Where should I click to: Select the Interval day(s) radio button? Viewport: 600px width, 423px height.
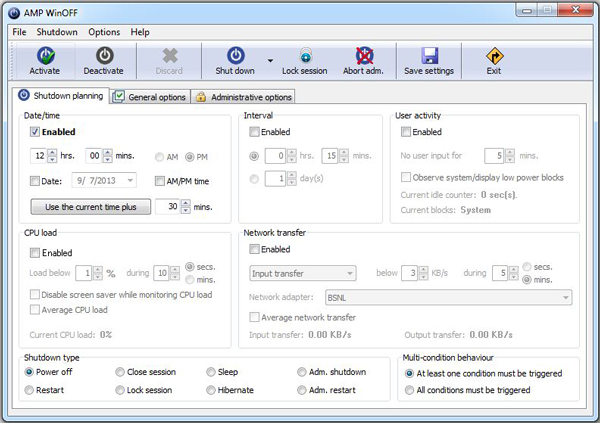[254, 179]
